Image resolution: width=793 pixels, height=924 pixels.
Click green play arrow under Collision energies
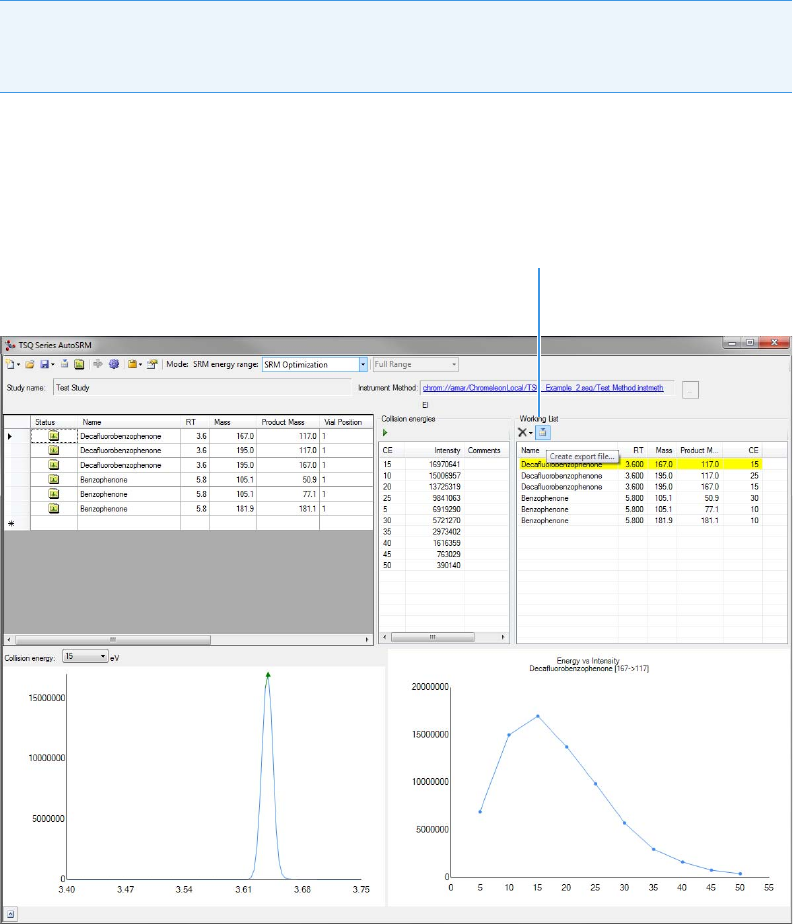point(386,432)
